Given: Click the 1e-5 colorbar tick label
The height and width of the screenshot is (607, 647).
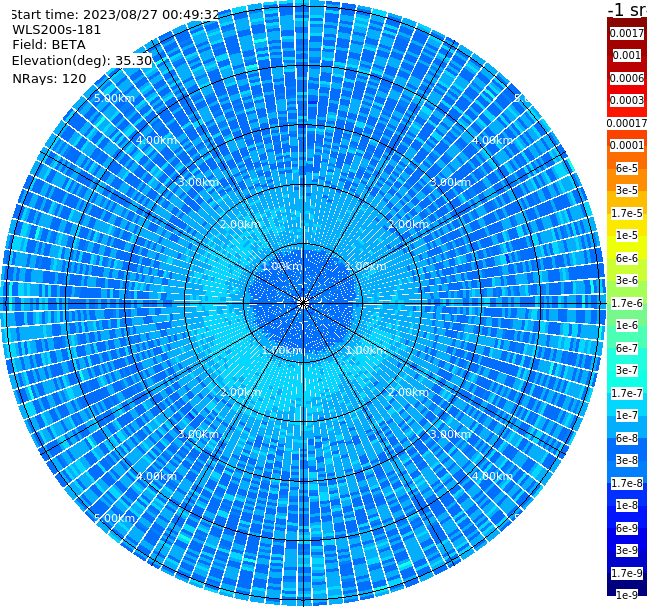Looking at the screenshot, I should (x=627, y=235).
